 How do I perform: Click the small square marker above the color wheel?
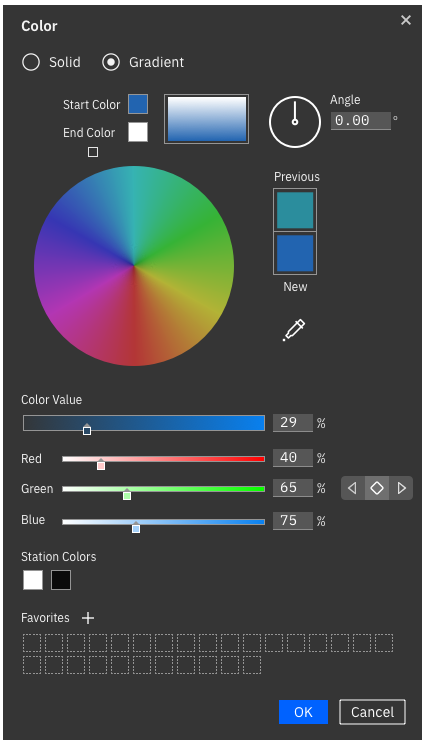click(93, 152)
